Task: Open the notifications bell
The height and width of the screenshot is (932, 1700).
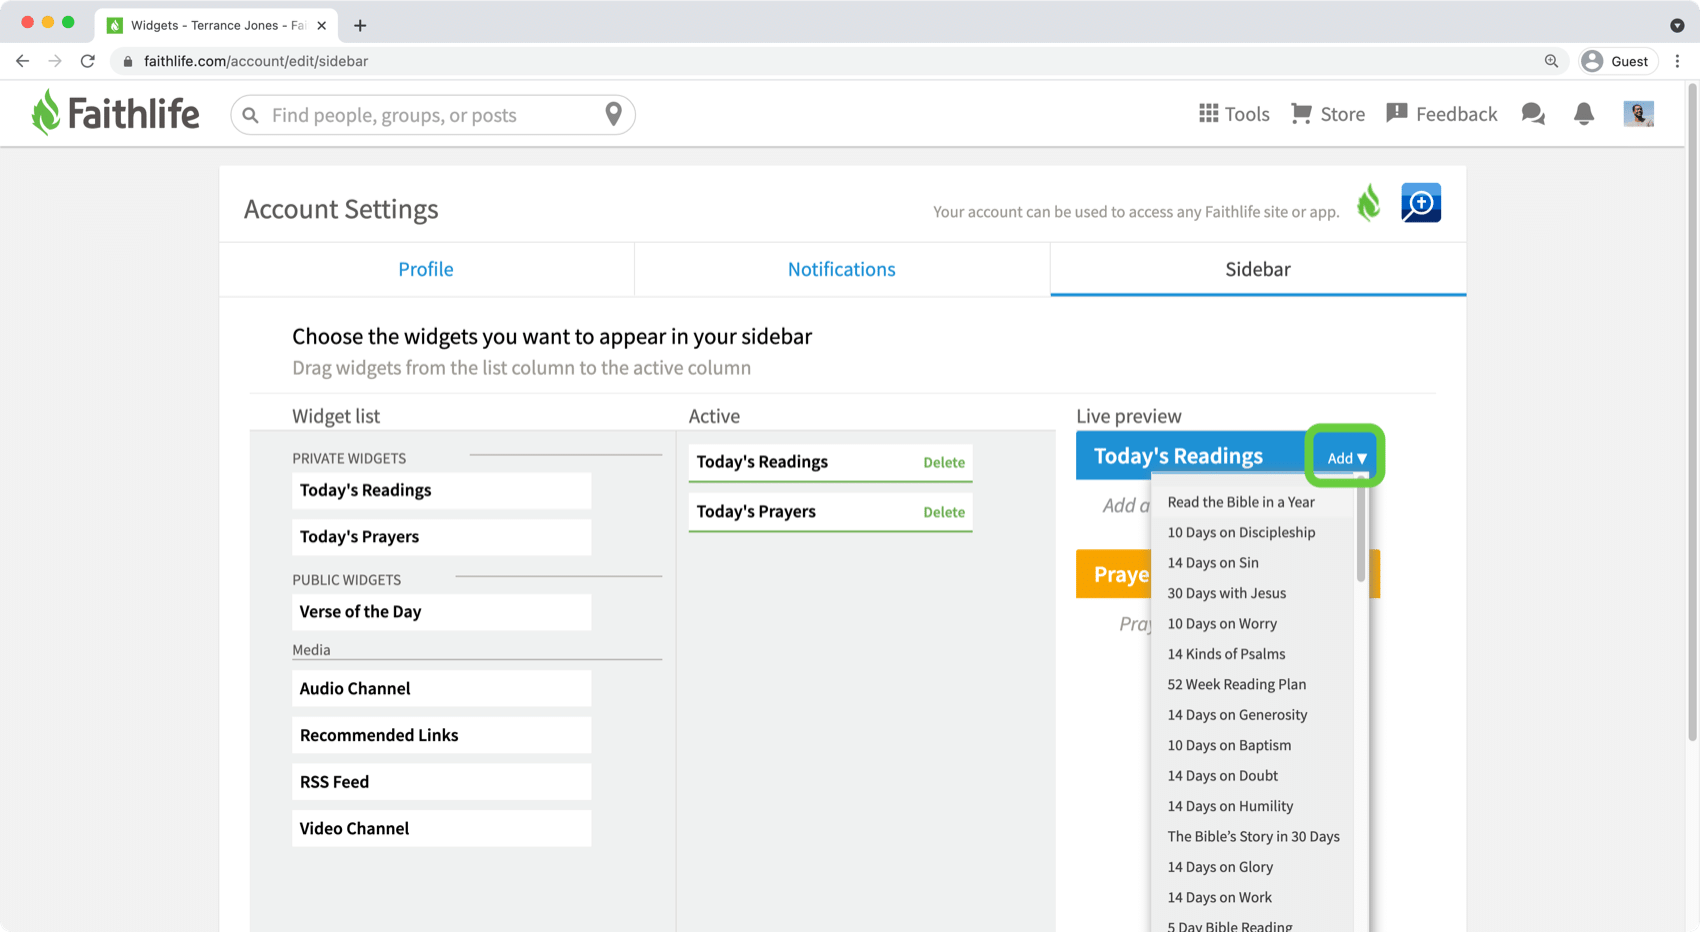Action: [x=1584, y=114]
